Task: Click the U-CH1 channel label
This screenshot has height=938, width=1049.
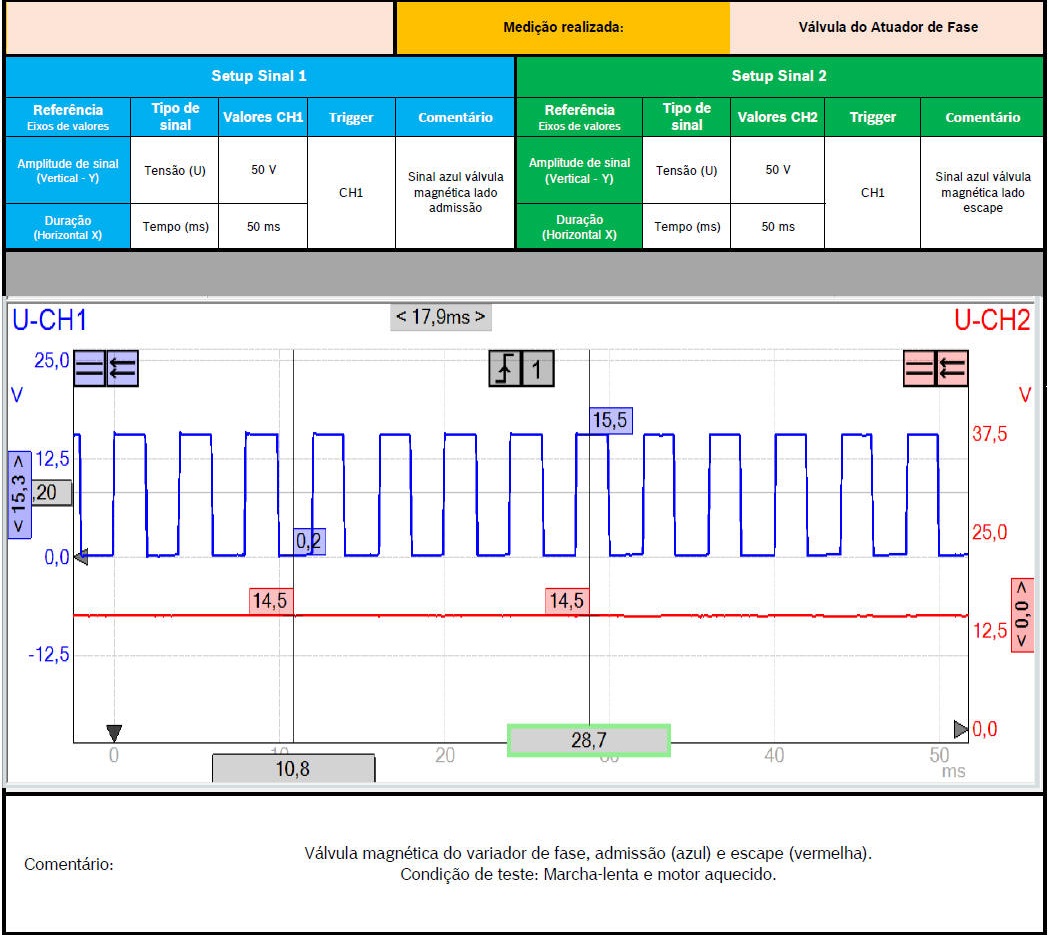Action: click(x=49, y=320)
